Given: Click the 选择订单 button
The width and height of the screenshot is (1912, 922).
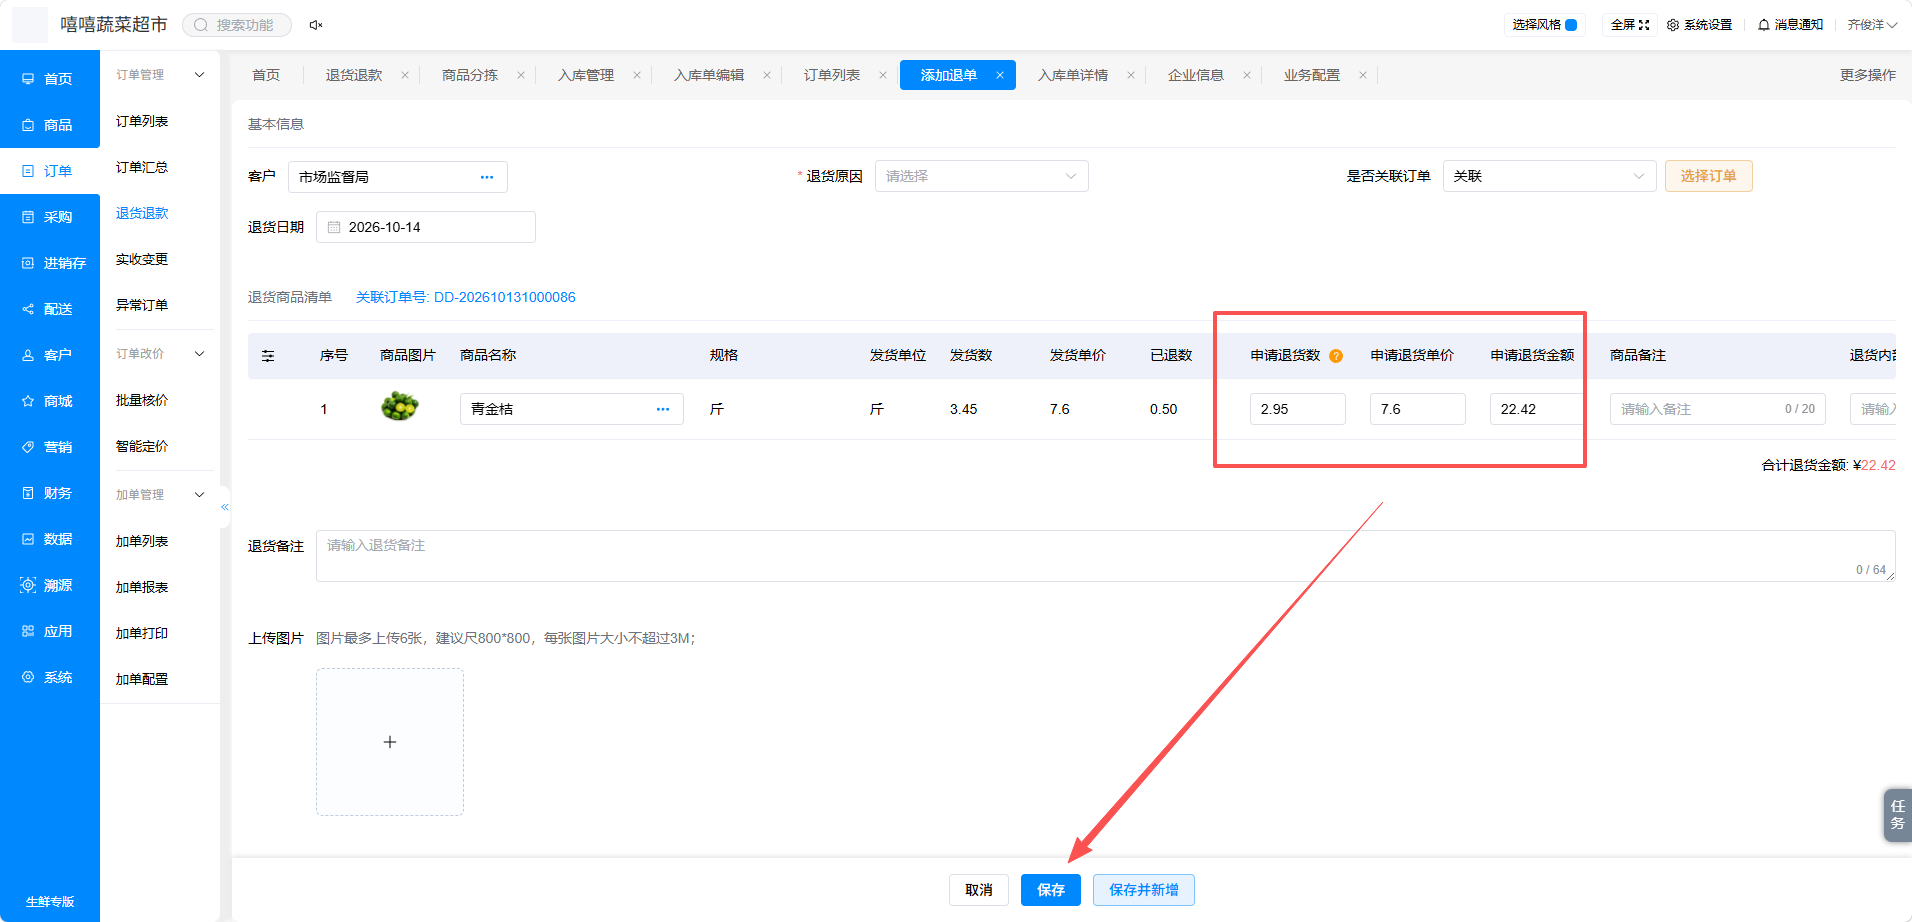Looking at the screenshot, I should click(1708, 176).
